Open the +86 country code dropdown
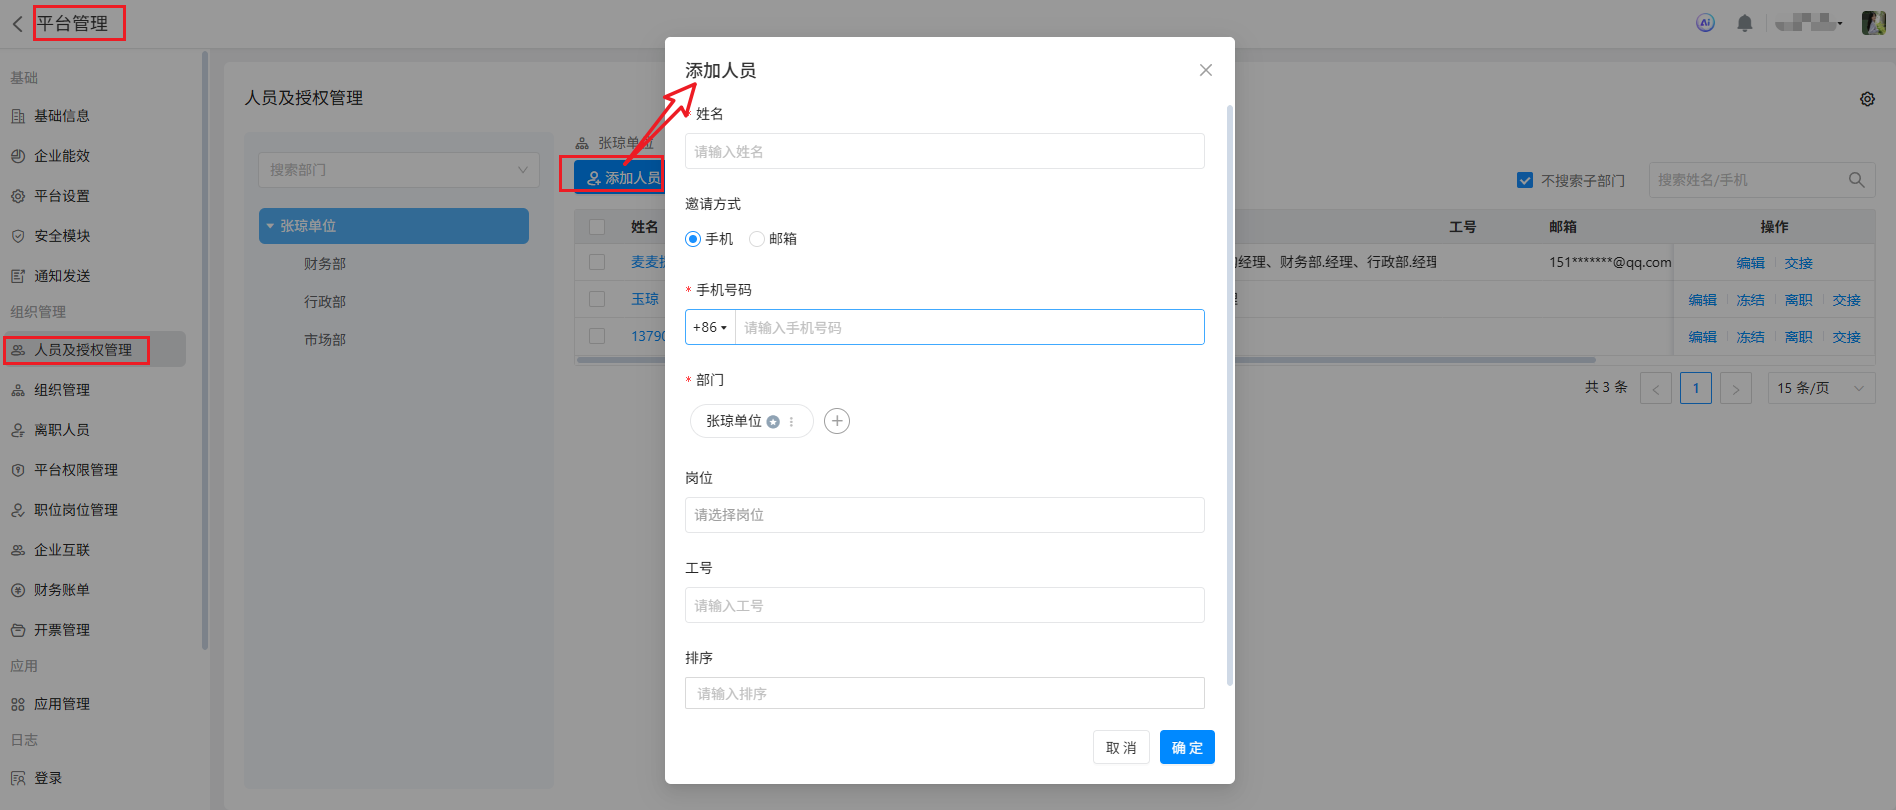Image resolution: width=1896 pixels, height=810 pixels. [x=710, y=327]
